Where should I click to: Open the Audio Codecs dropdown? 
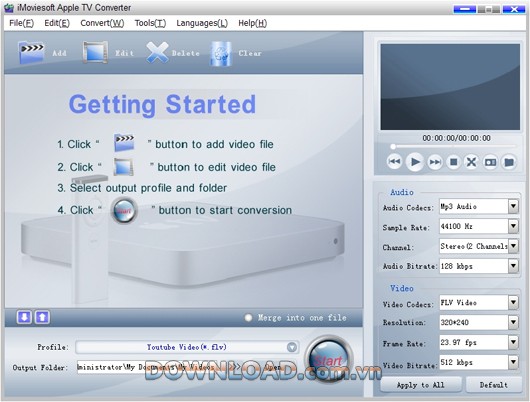[x=513, y=206]
